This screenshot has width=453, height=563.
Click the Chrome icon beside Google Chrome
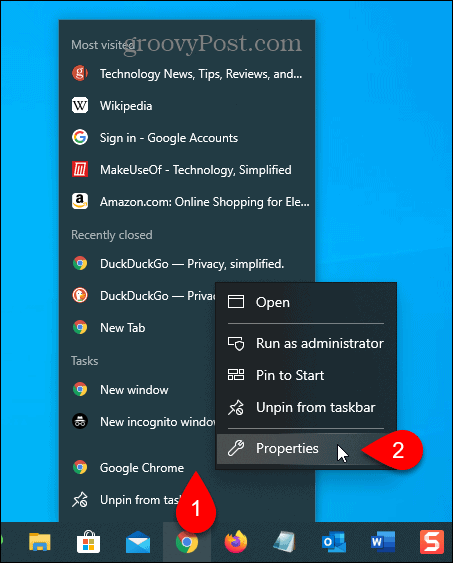80,467
